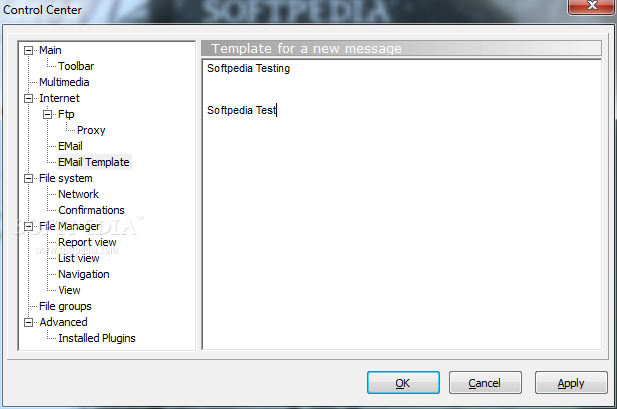Open the Multimedia settings page
The image size is (617, 409).
coord(64,82)
